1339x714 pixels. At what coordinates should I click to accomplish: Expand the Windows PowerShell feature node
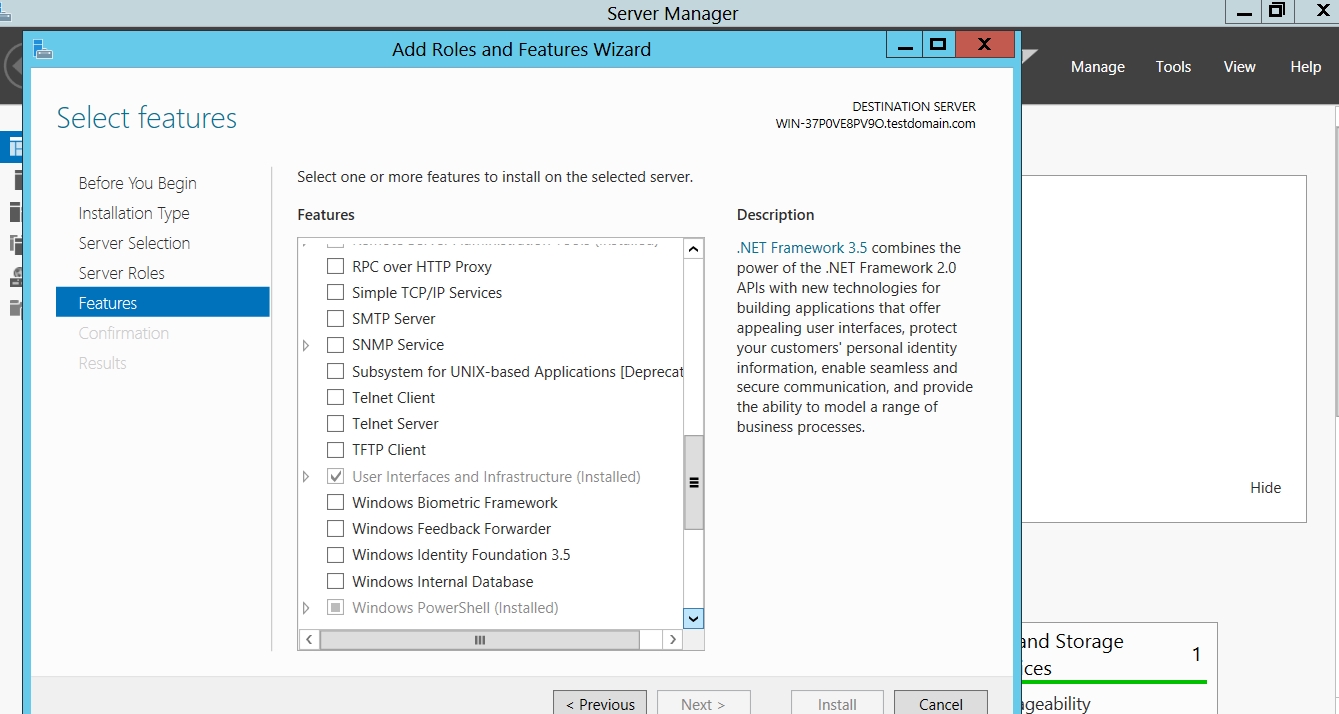[x=307, y=608]
